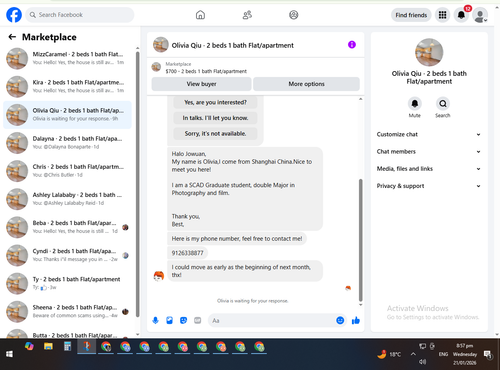The height and width of the screenshot is (370, 500).
Task: Open Sheena conversation
Action: coord(67,311)
